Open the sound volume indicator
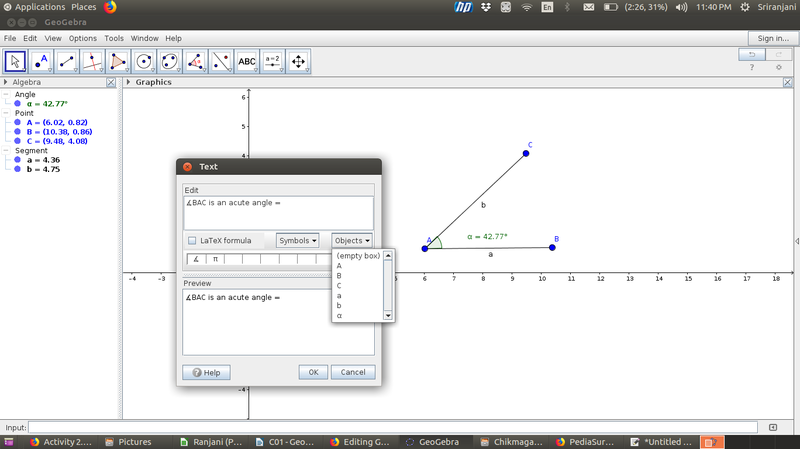 tap(681, 7)
